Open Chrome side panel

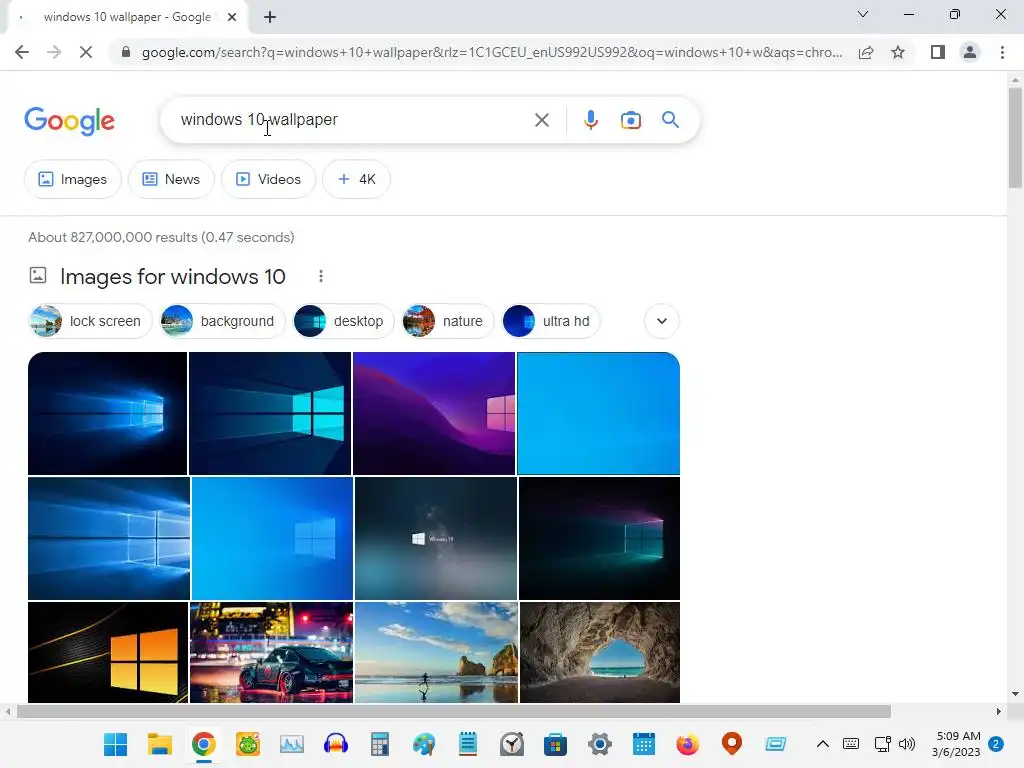coord(938,52)
